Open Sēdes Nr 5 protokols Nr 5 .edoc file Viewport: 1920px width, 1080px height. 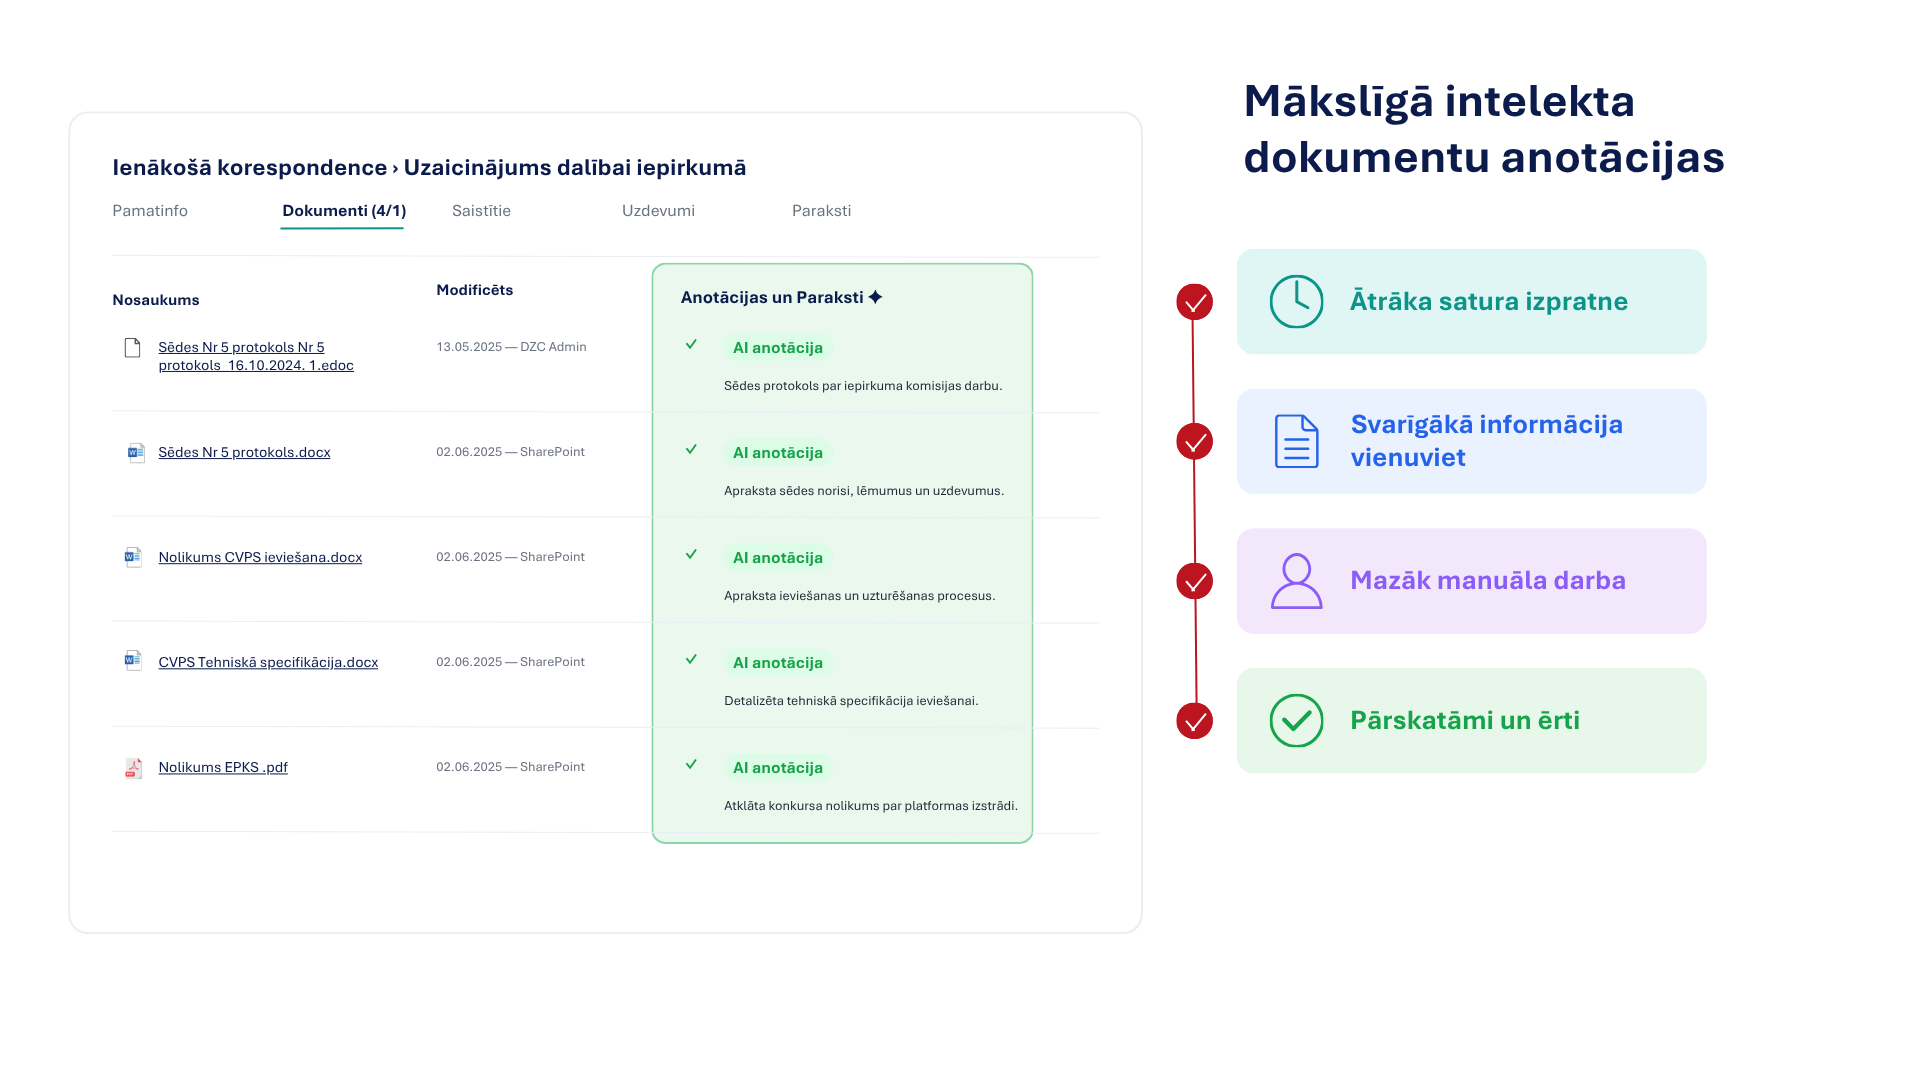[256, 356]
